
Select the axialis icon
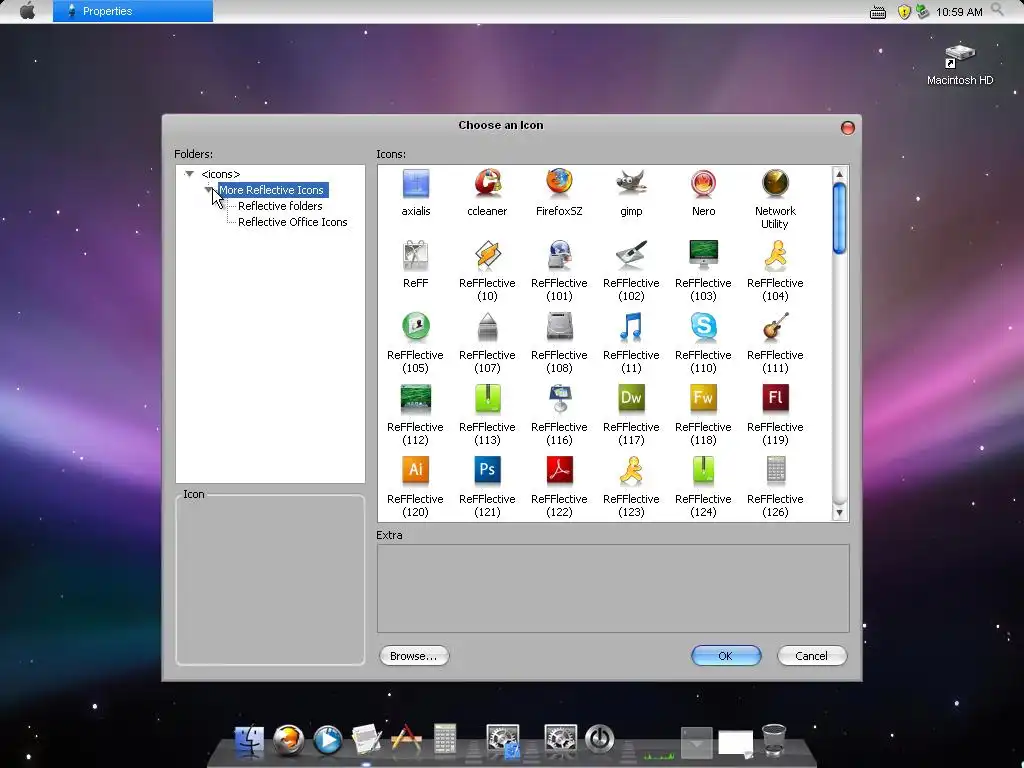(415, 184)
